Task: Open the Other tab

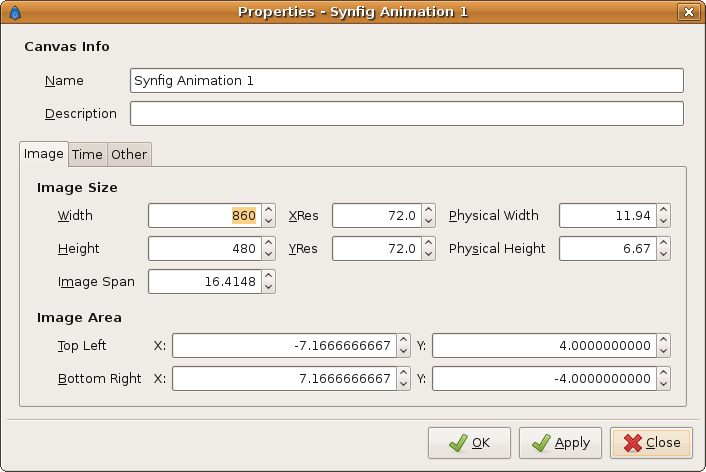Action: [129, 154]
